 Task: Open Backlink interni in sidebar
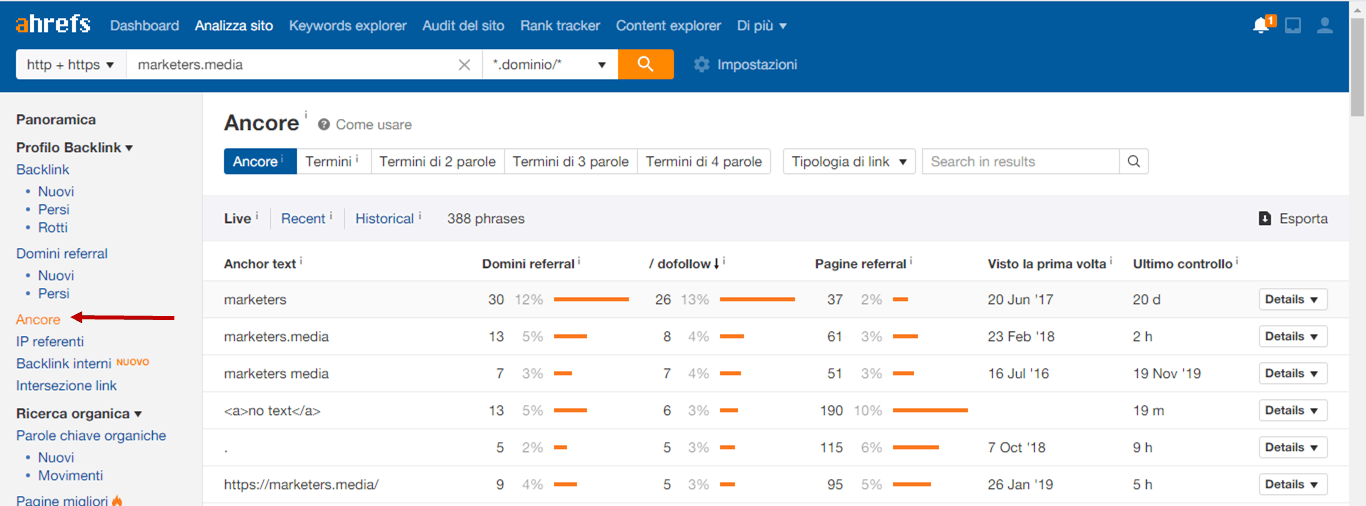pos(64,364)
